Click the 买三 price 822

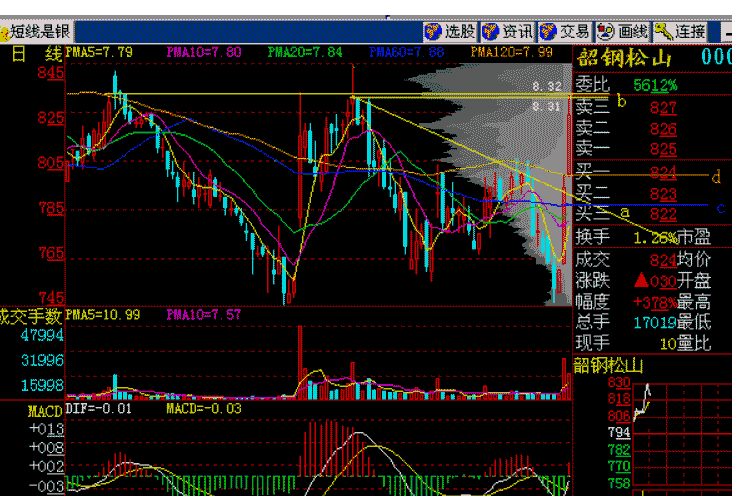pos(663,214)
